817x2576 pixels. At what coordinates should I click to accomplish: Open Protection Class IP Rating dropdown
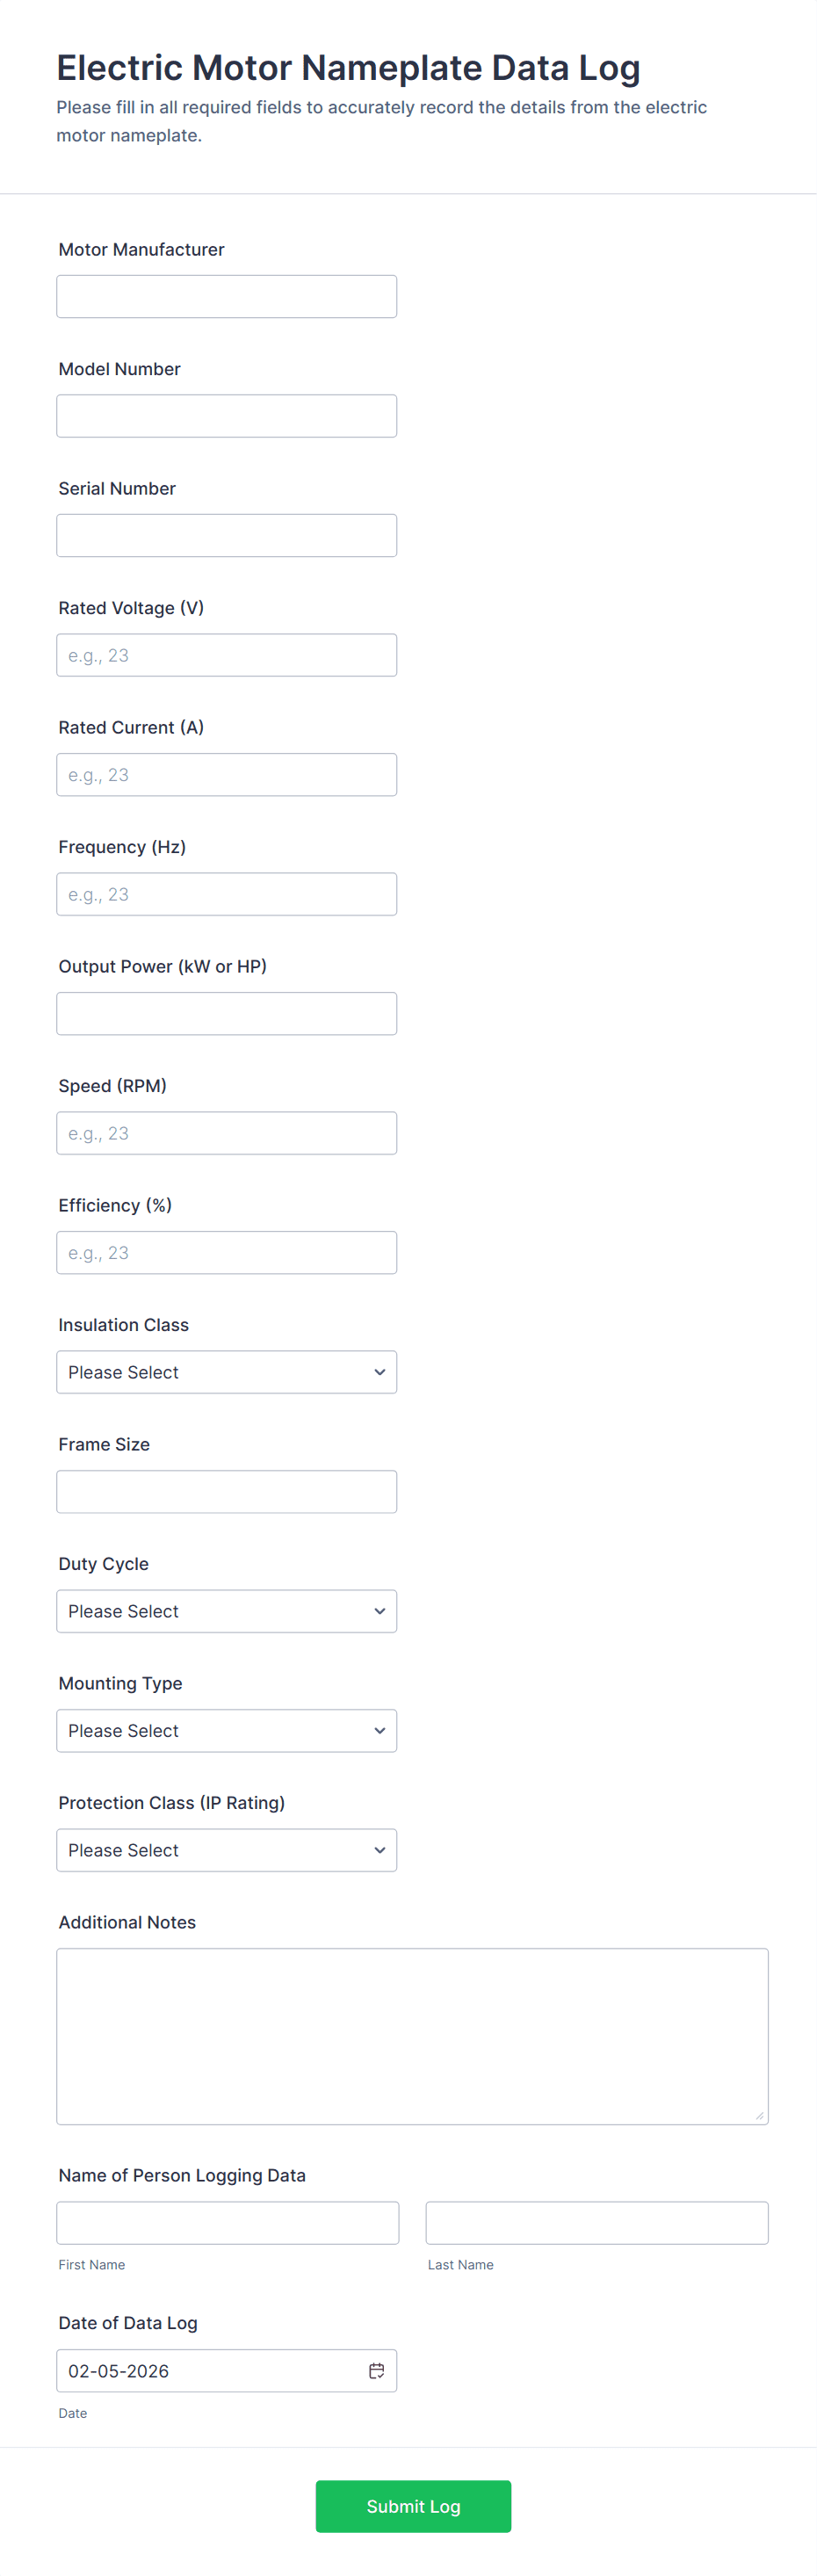point(226,1850)
